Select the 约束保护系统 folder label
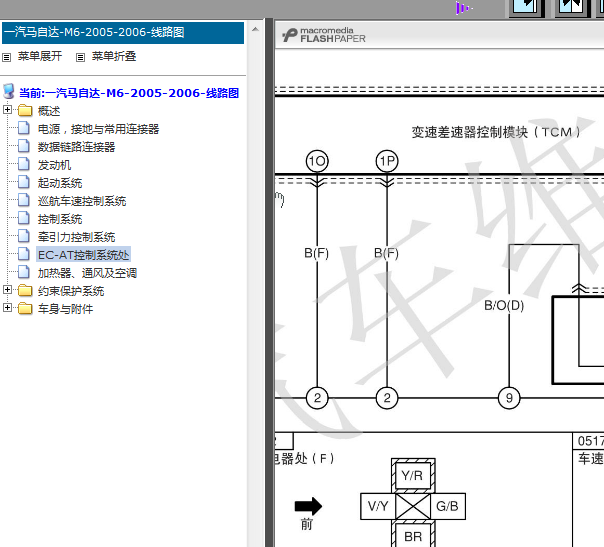The width and height of the screenshot is (604, 547). [x=71, y=291]
